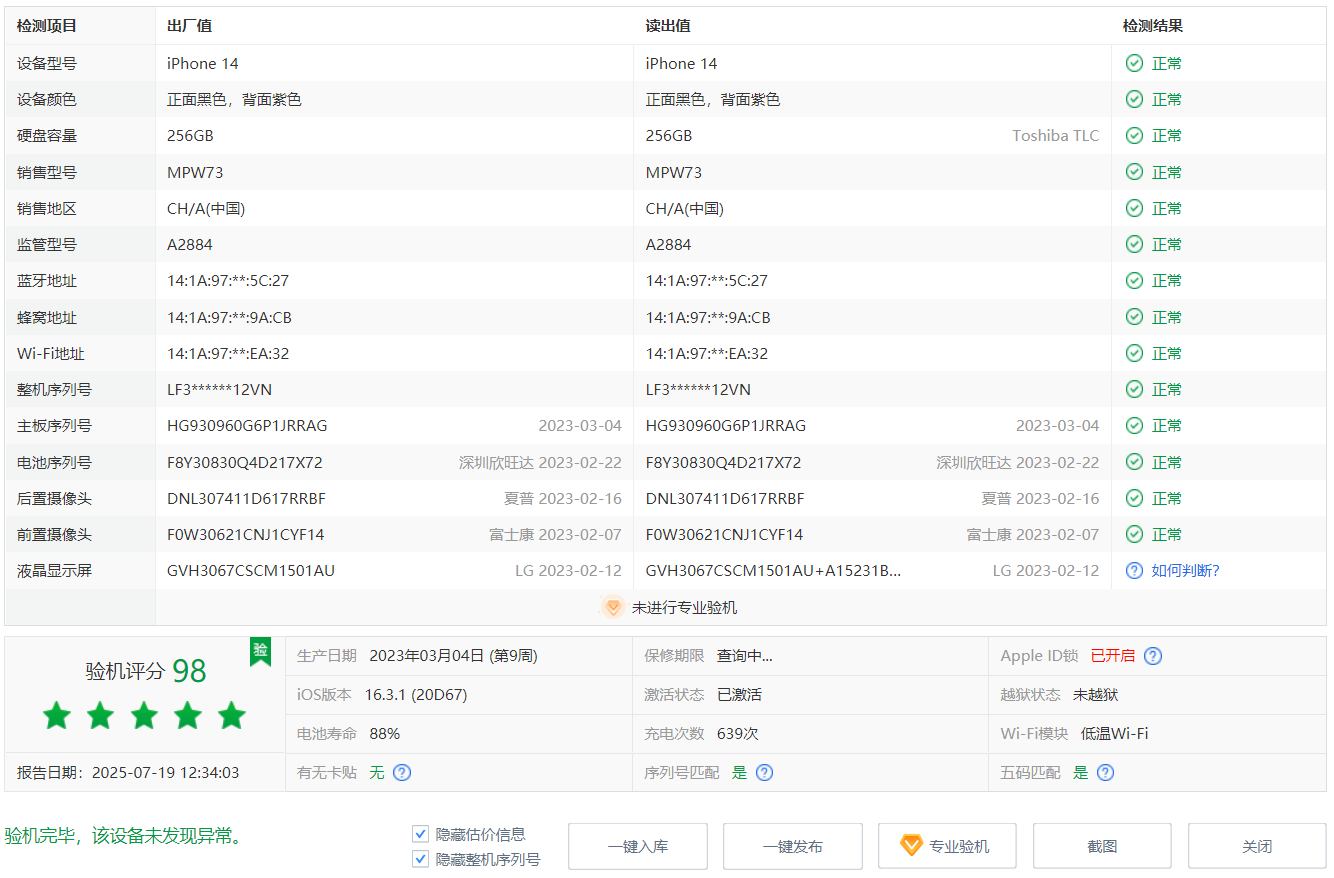Click the 检测结果 column header
1334x878 pixels.
point(1153,26)
